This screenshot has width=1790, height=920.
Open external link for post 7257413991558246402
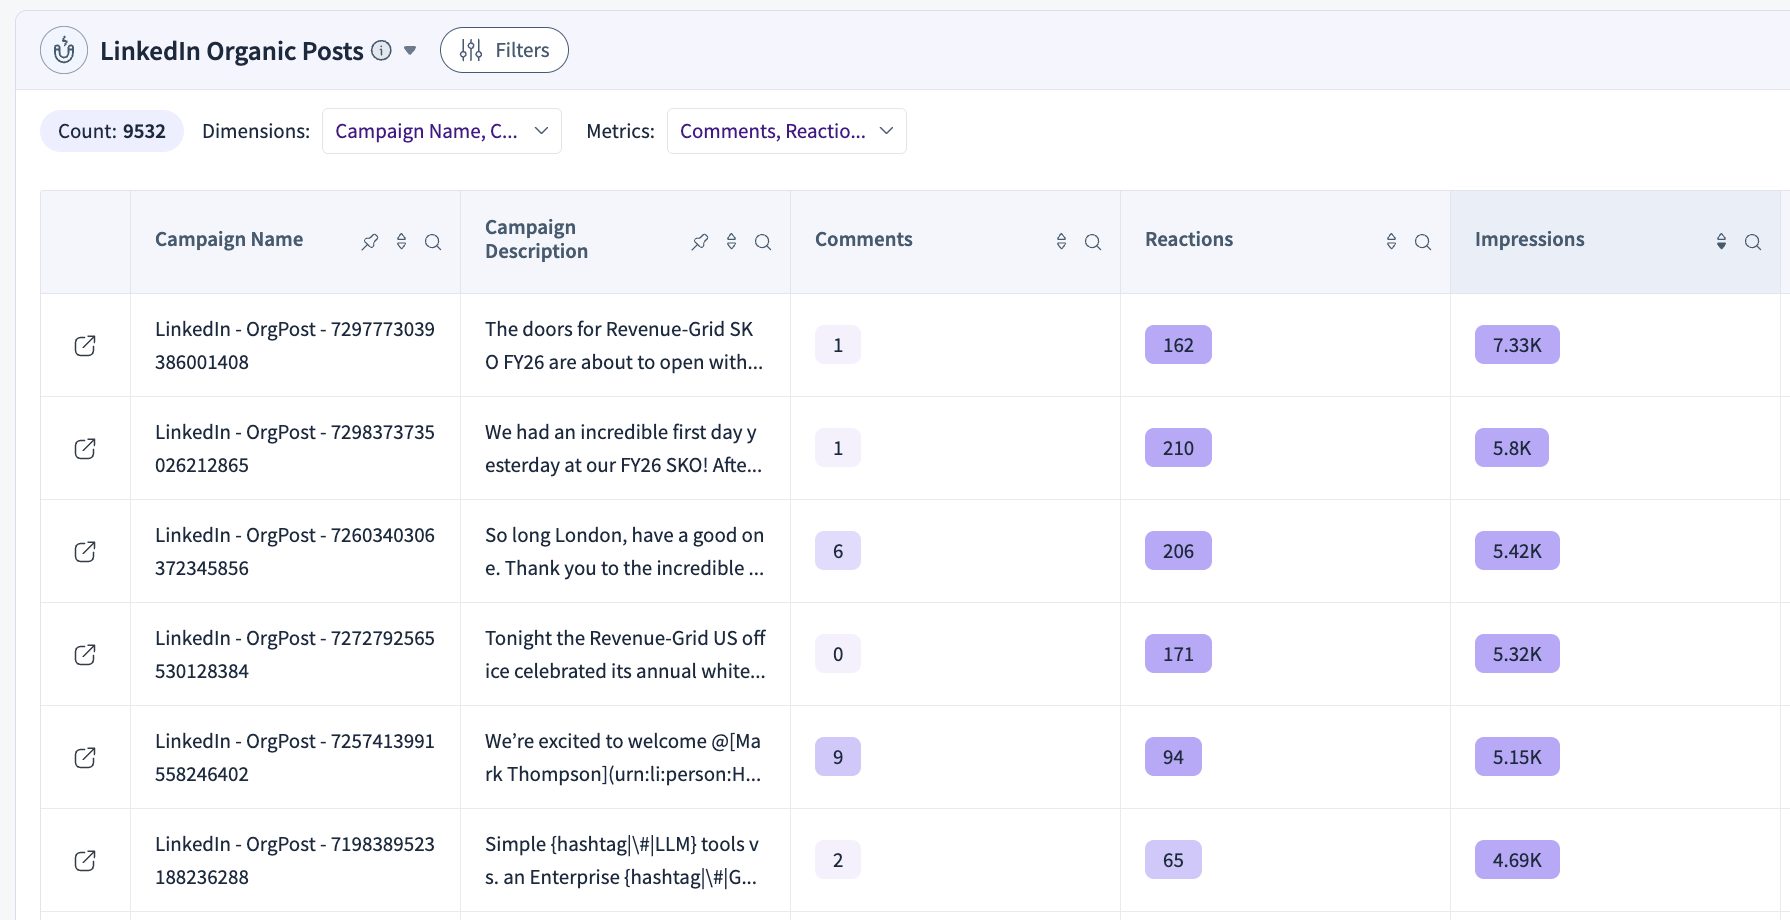pyautogui.click(x=85, y=757)
